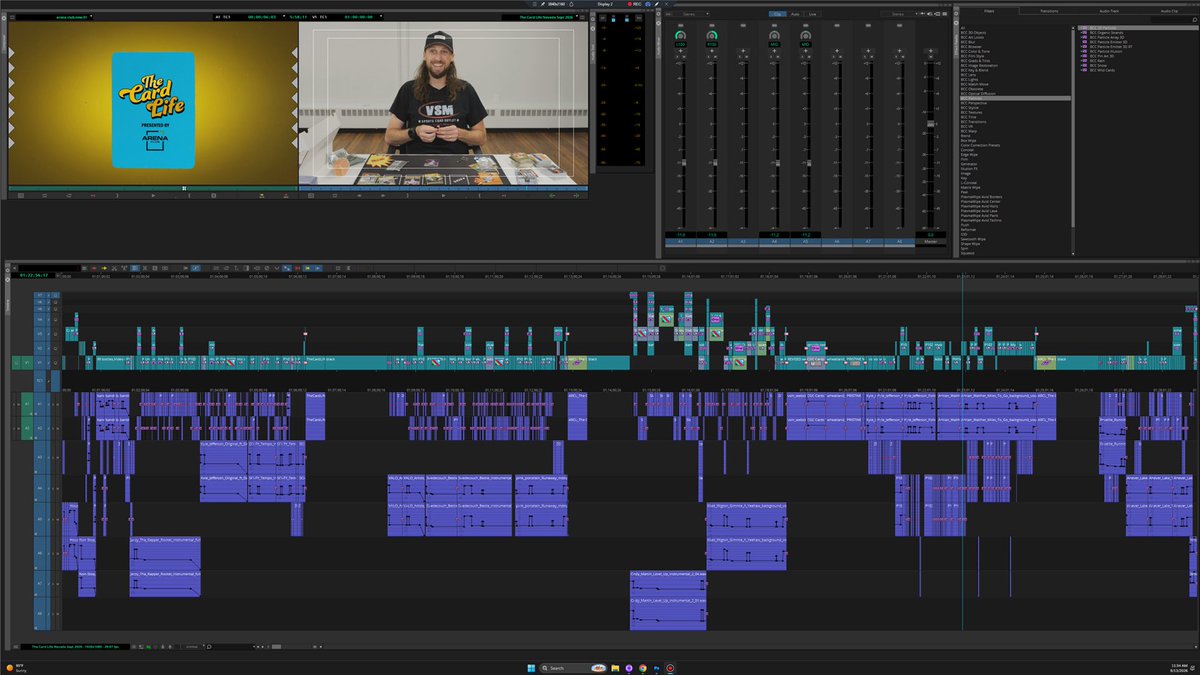This screenshot has width=1200, height=675.
Task: Click the timeline zoom slider at the bottom
Action: pyautogui.click(x=277, y=647)
